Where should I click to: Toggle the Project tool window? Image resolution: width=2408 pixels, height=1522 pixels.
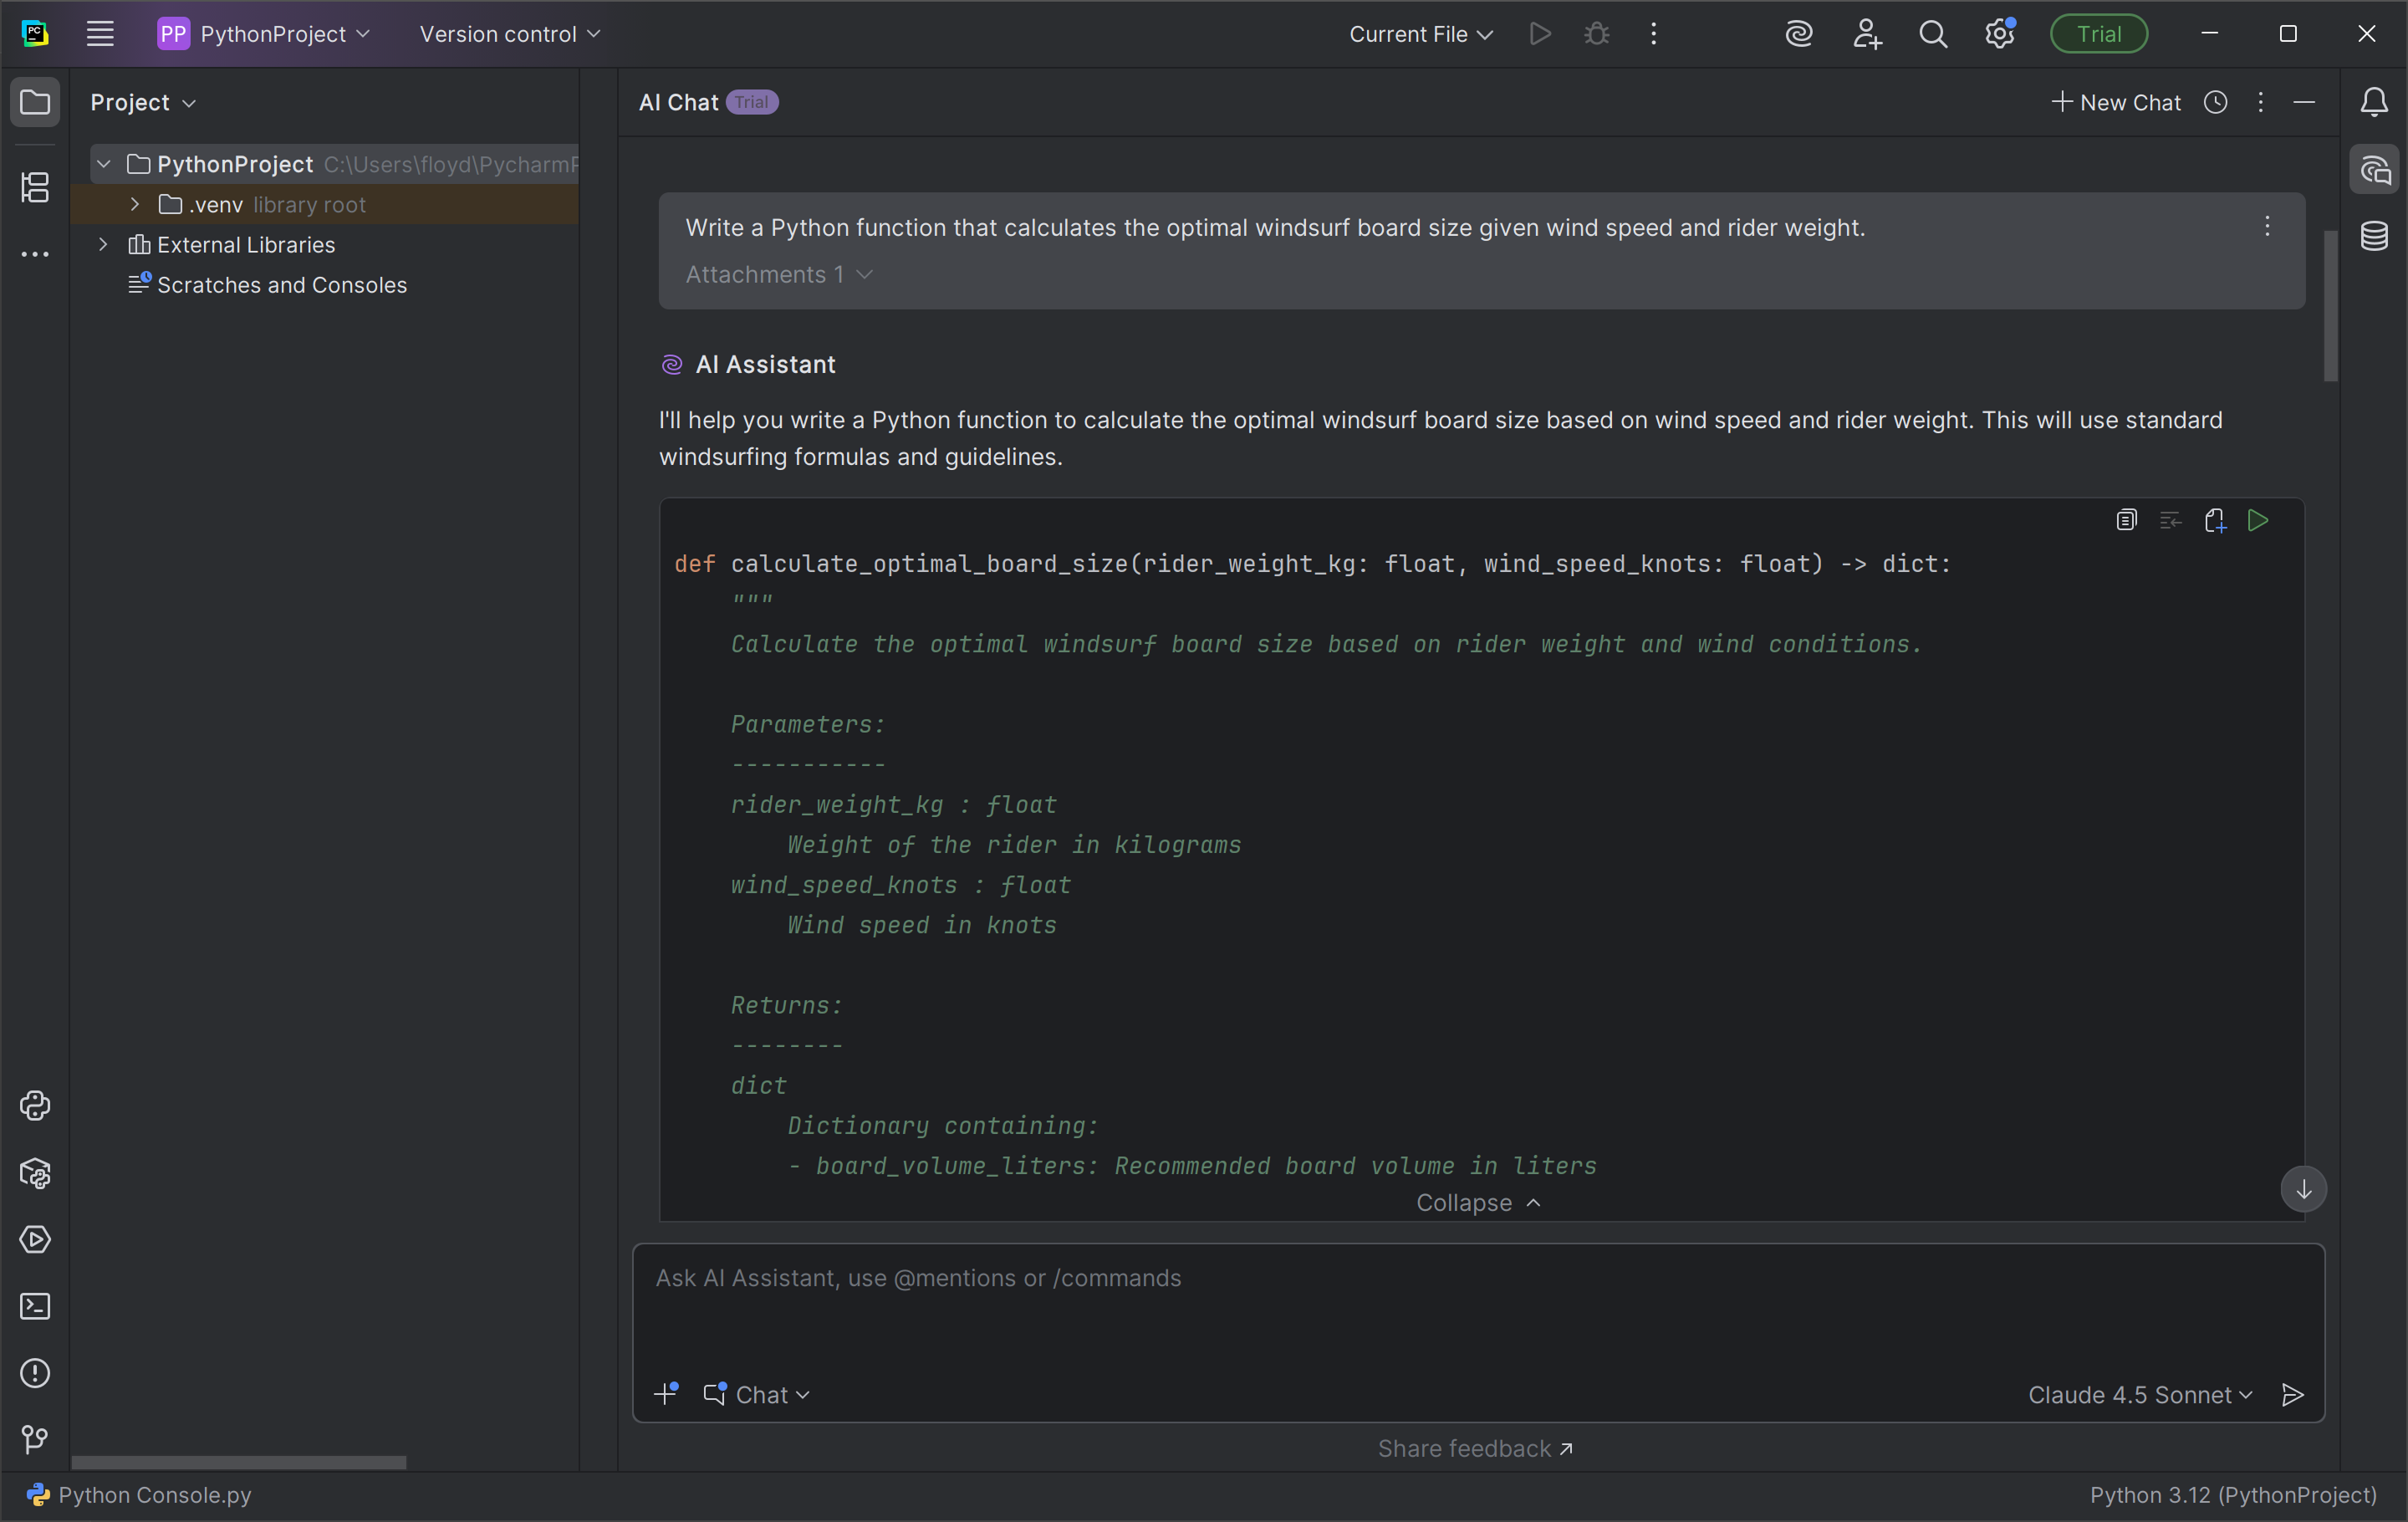(x=35, y=102)
